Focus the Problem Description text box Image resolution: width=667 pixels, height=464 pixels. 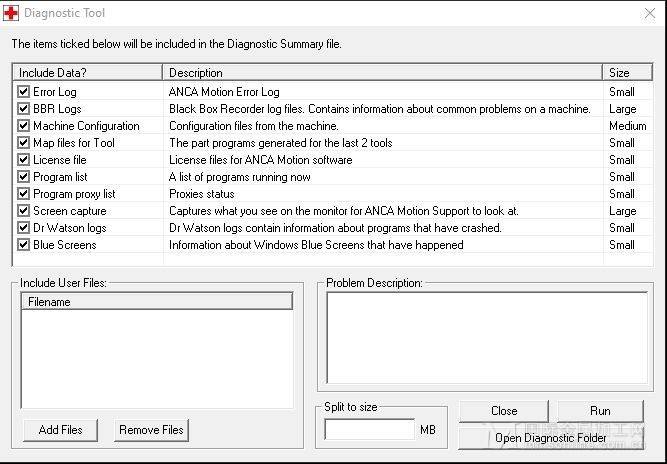487,338
